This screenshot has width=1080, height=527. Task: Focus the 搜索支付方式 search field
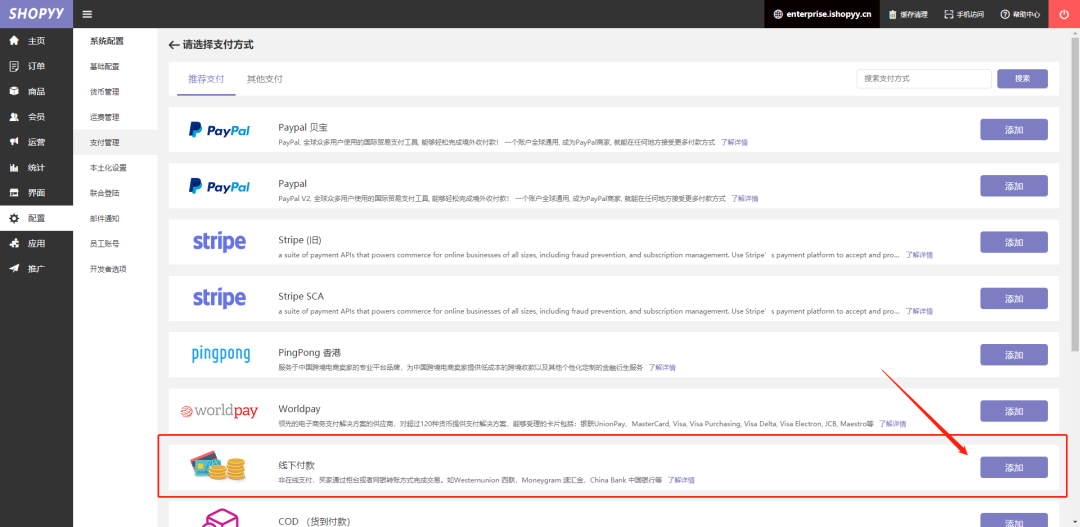coord(923,78)
